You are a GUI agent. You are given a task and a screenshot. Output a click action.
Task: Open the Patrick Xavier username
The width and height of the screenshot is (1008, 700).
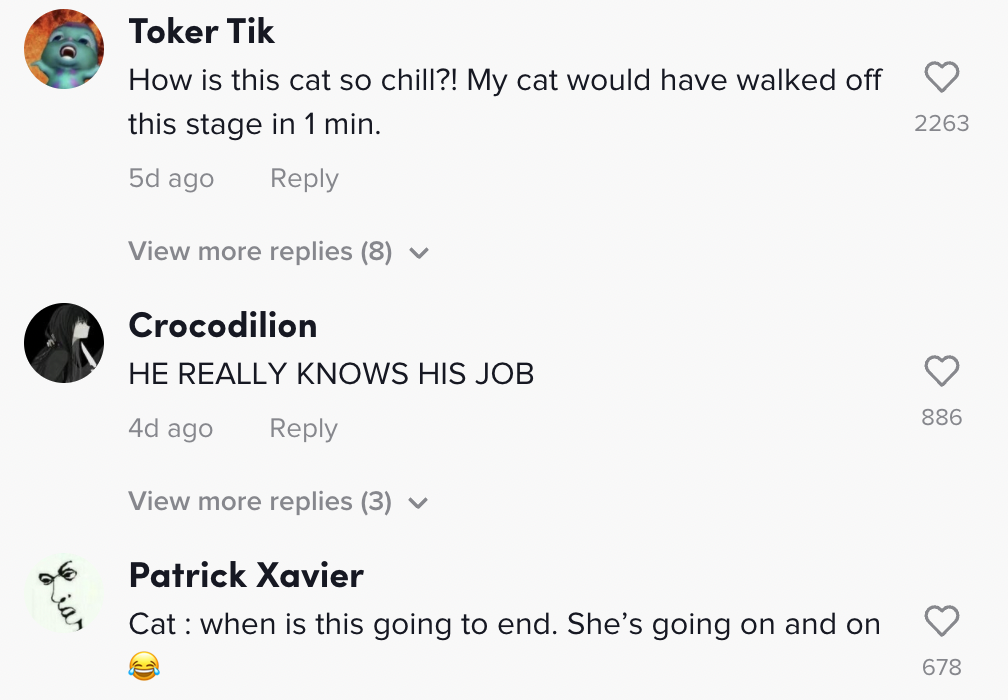tap(246, 576)
